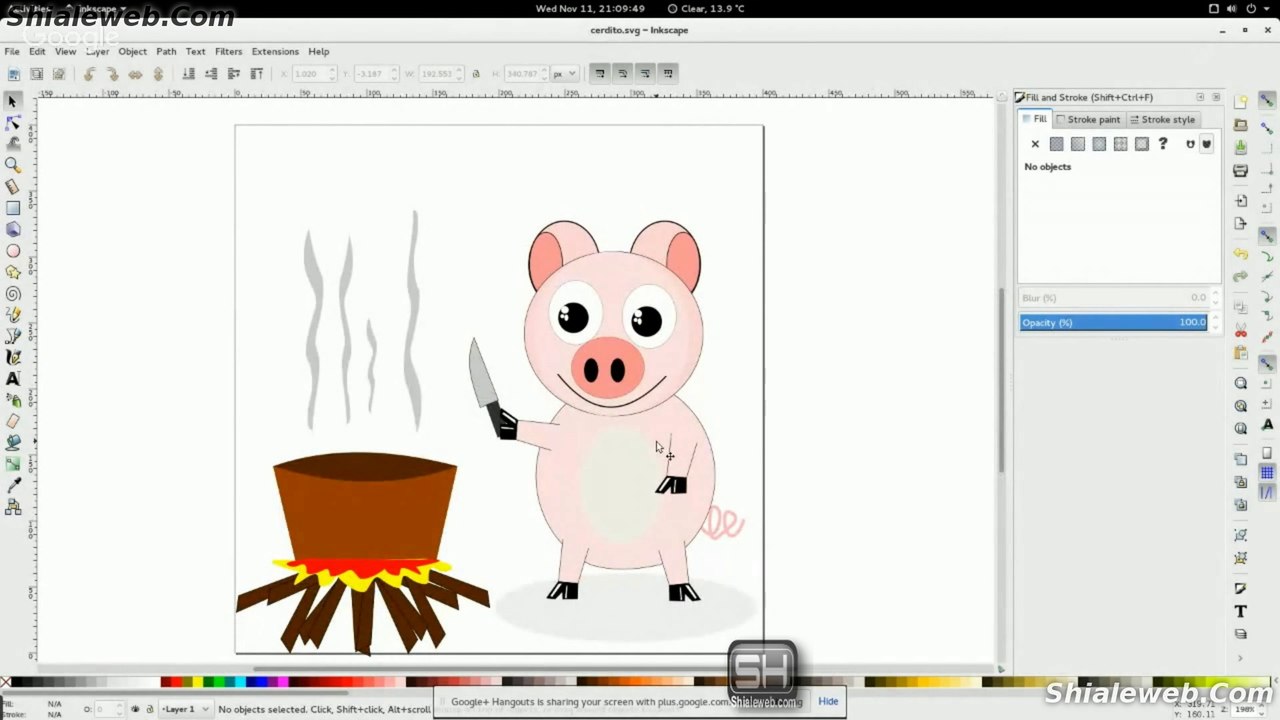The width and height of the screenshot is (1280, 720).
Task: Open the Object menu
Action: 132,51
